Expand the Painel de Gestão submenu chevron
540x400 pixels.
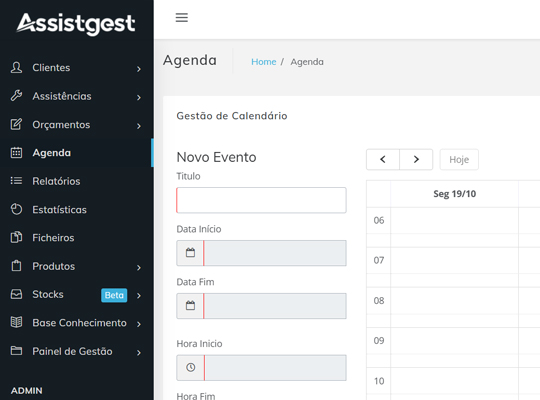pos(139,352)
